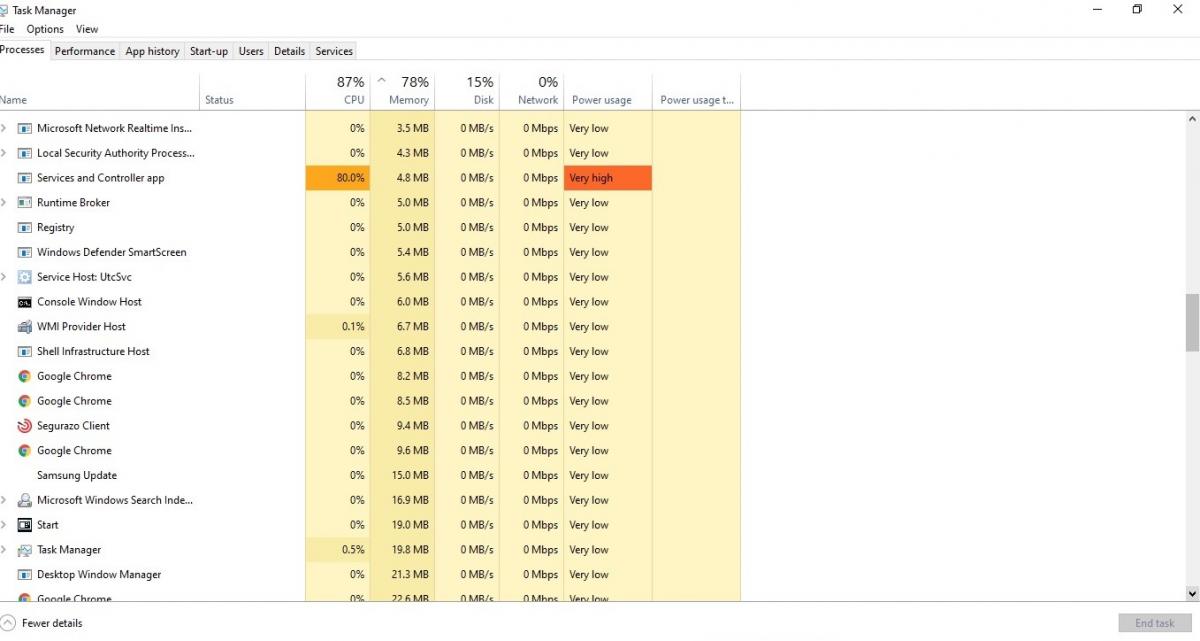Image resolution: width=1200 pixels, height=641 pixels.
Task: Switch to the Performance tab
Action: [x=85, y=51]
